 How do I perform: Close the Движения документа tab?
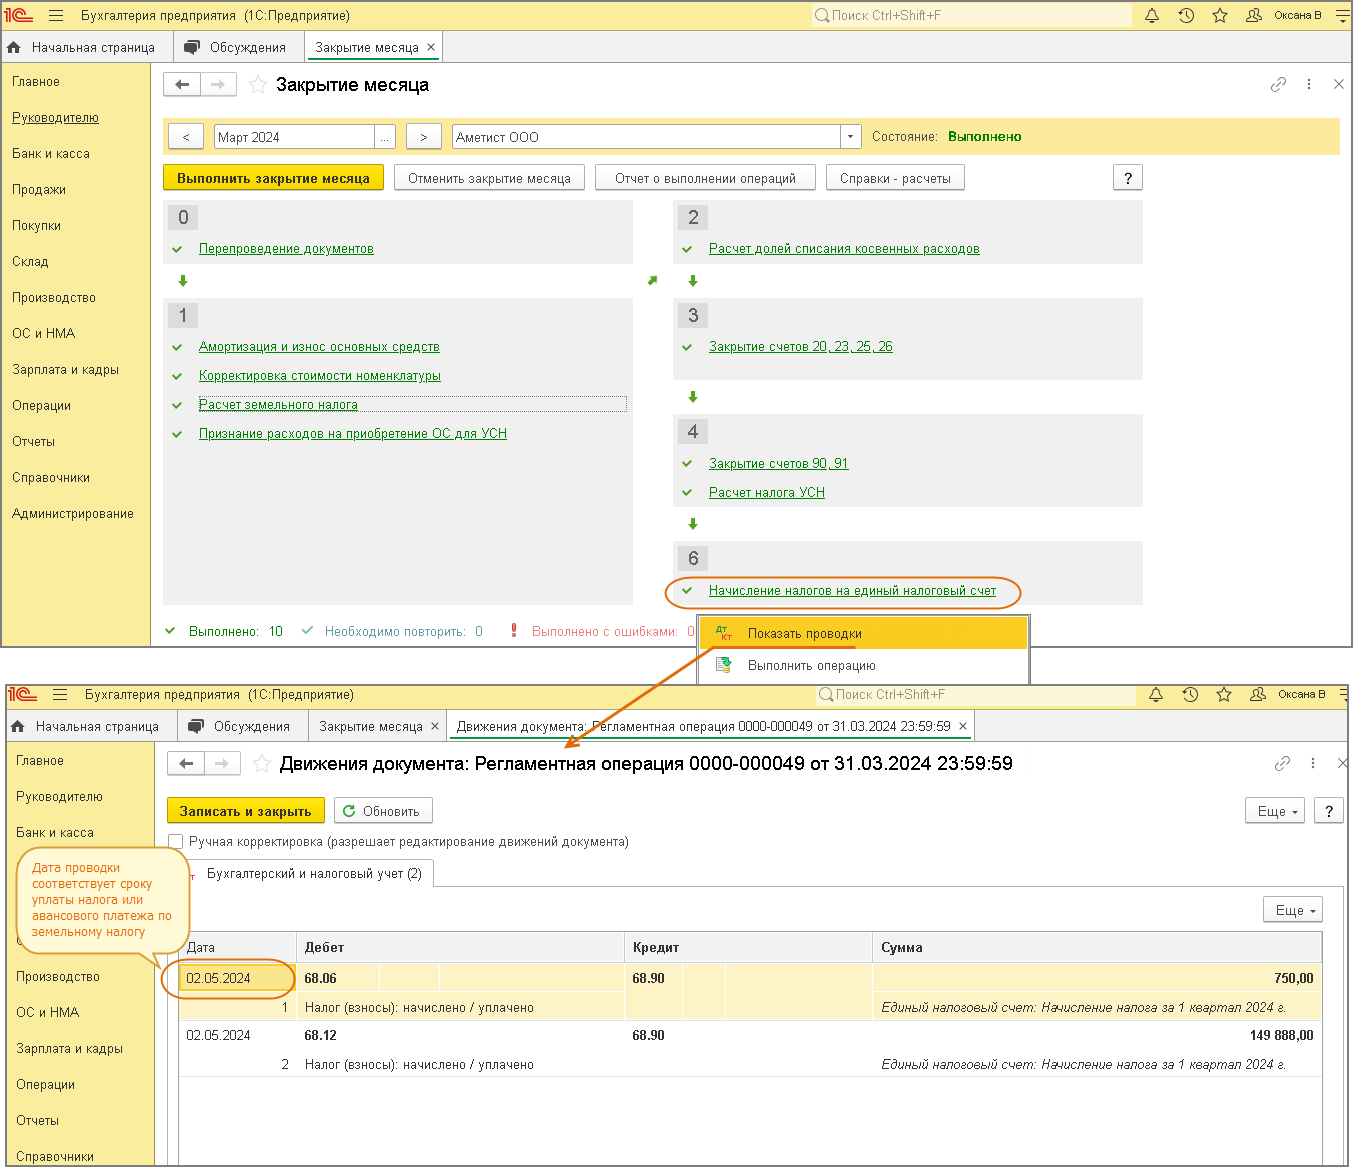pyautogui.click(x=963, y=726)
